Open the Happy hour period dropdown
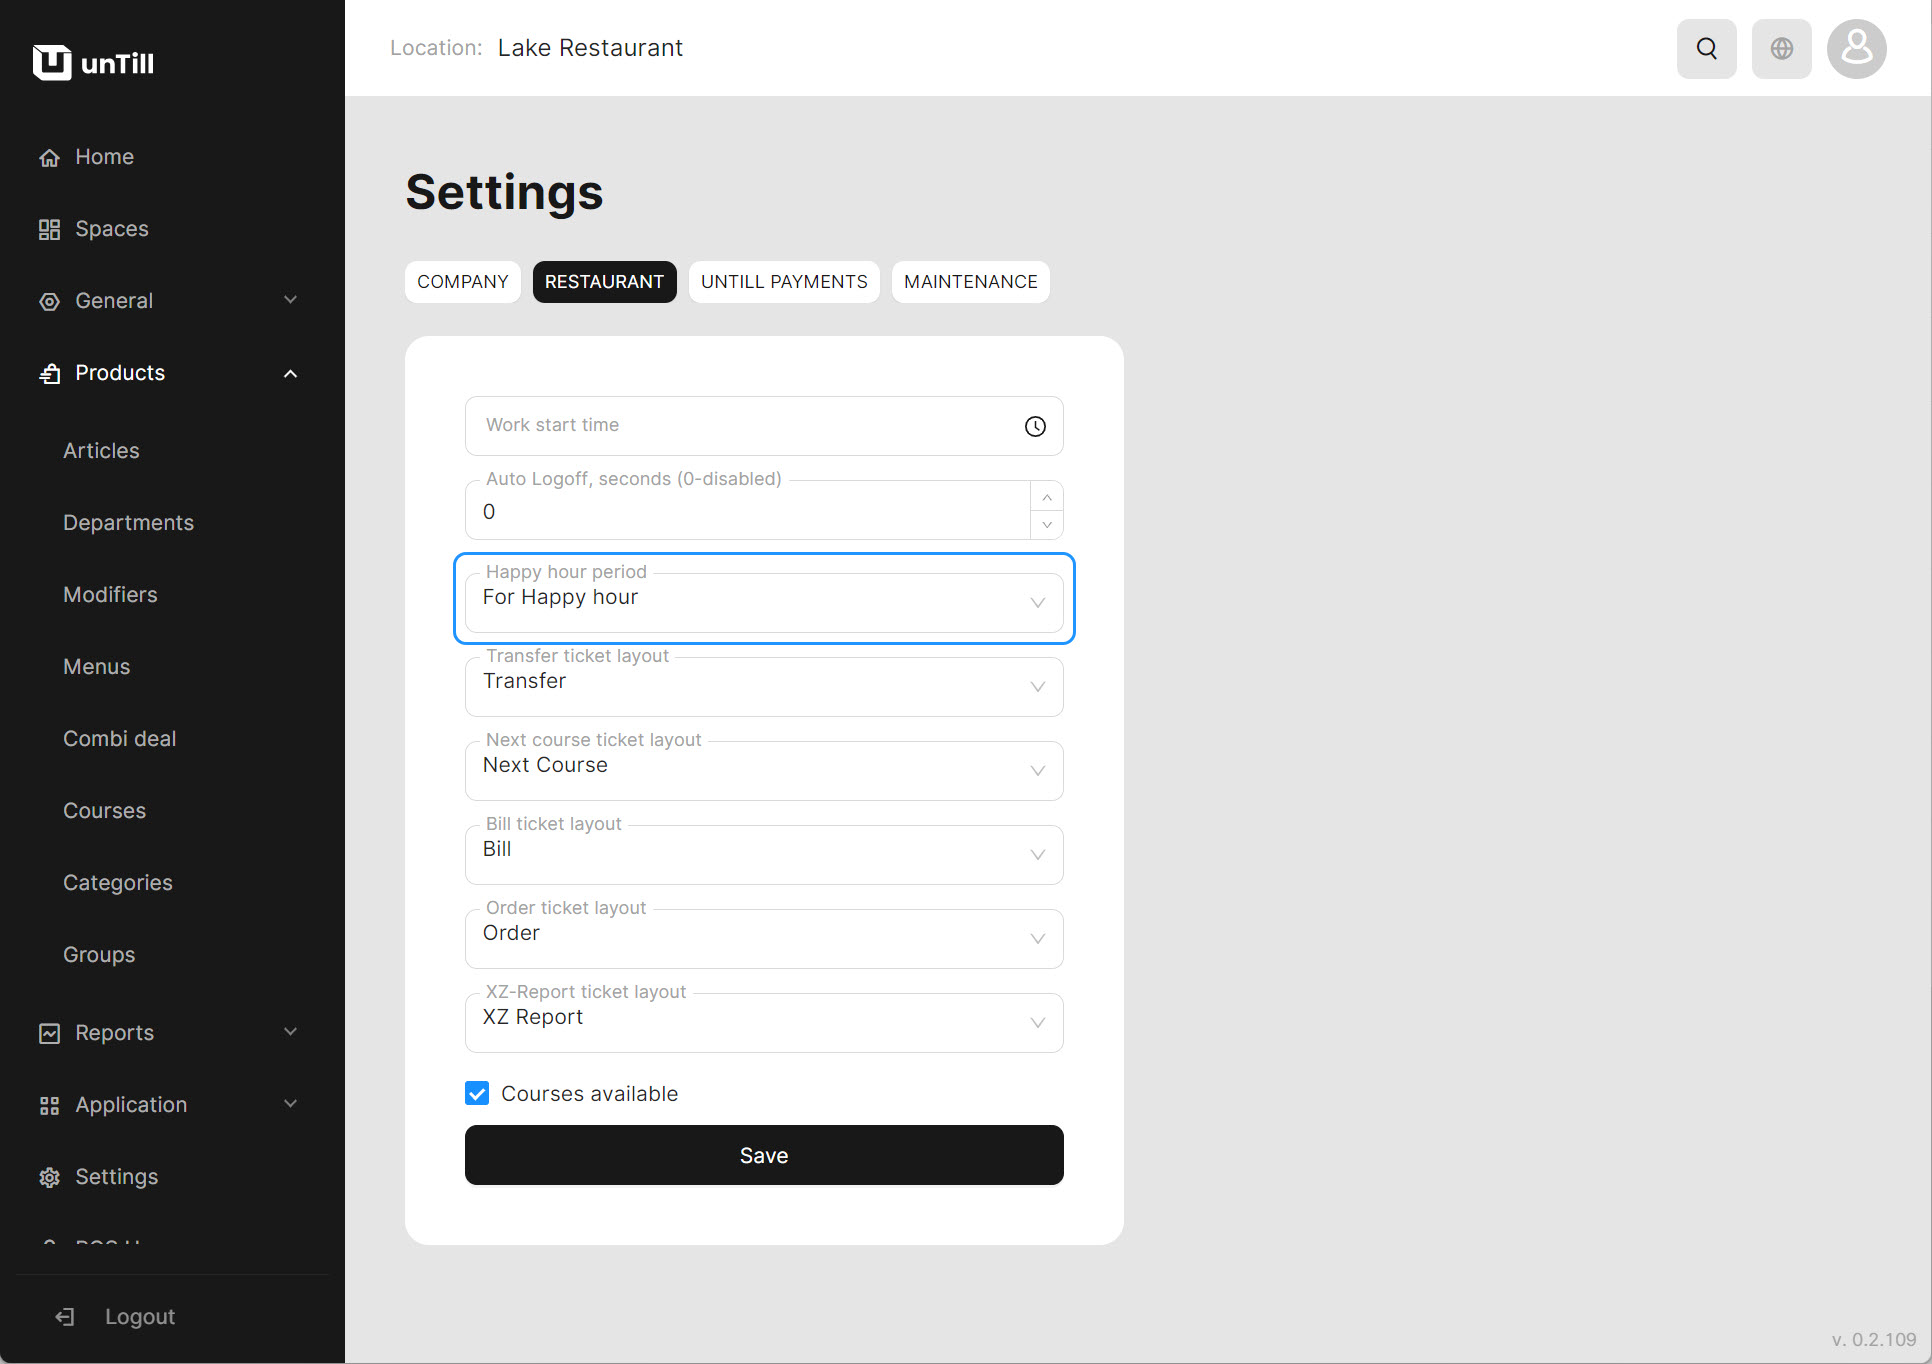Viewport: 1932px width, 1364px height. [x=763, y=602]
